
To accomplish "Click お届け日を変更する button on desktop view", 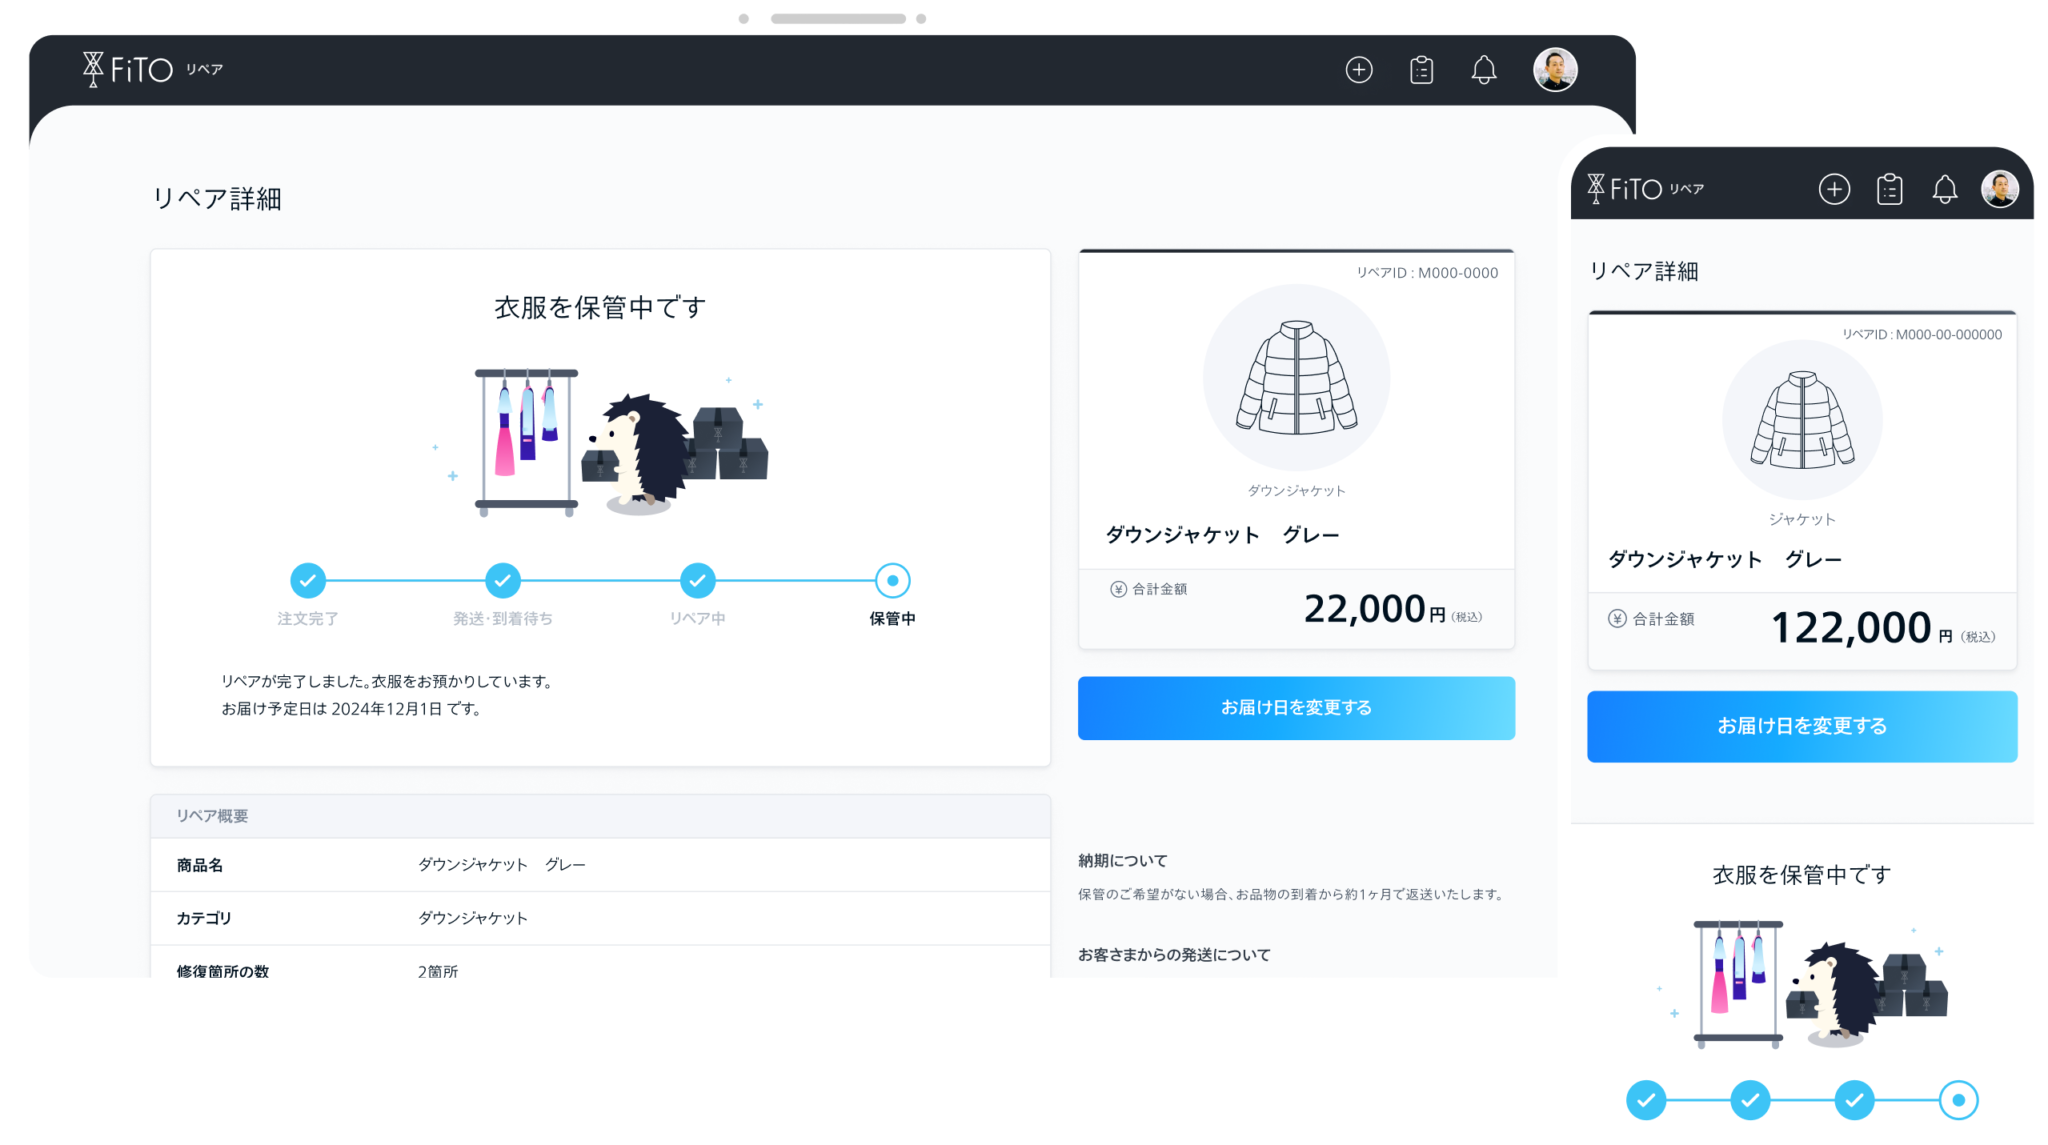I will (x=1296, y=708).
